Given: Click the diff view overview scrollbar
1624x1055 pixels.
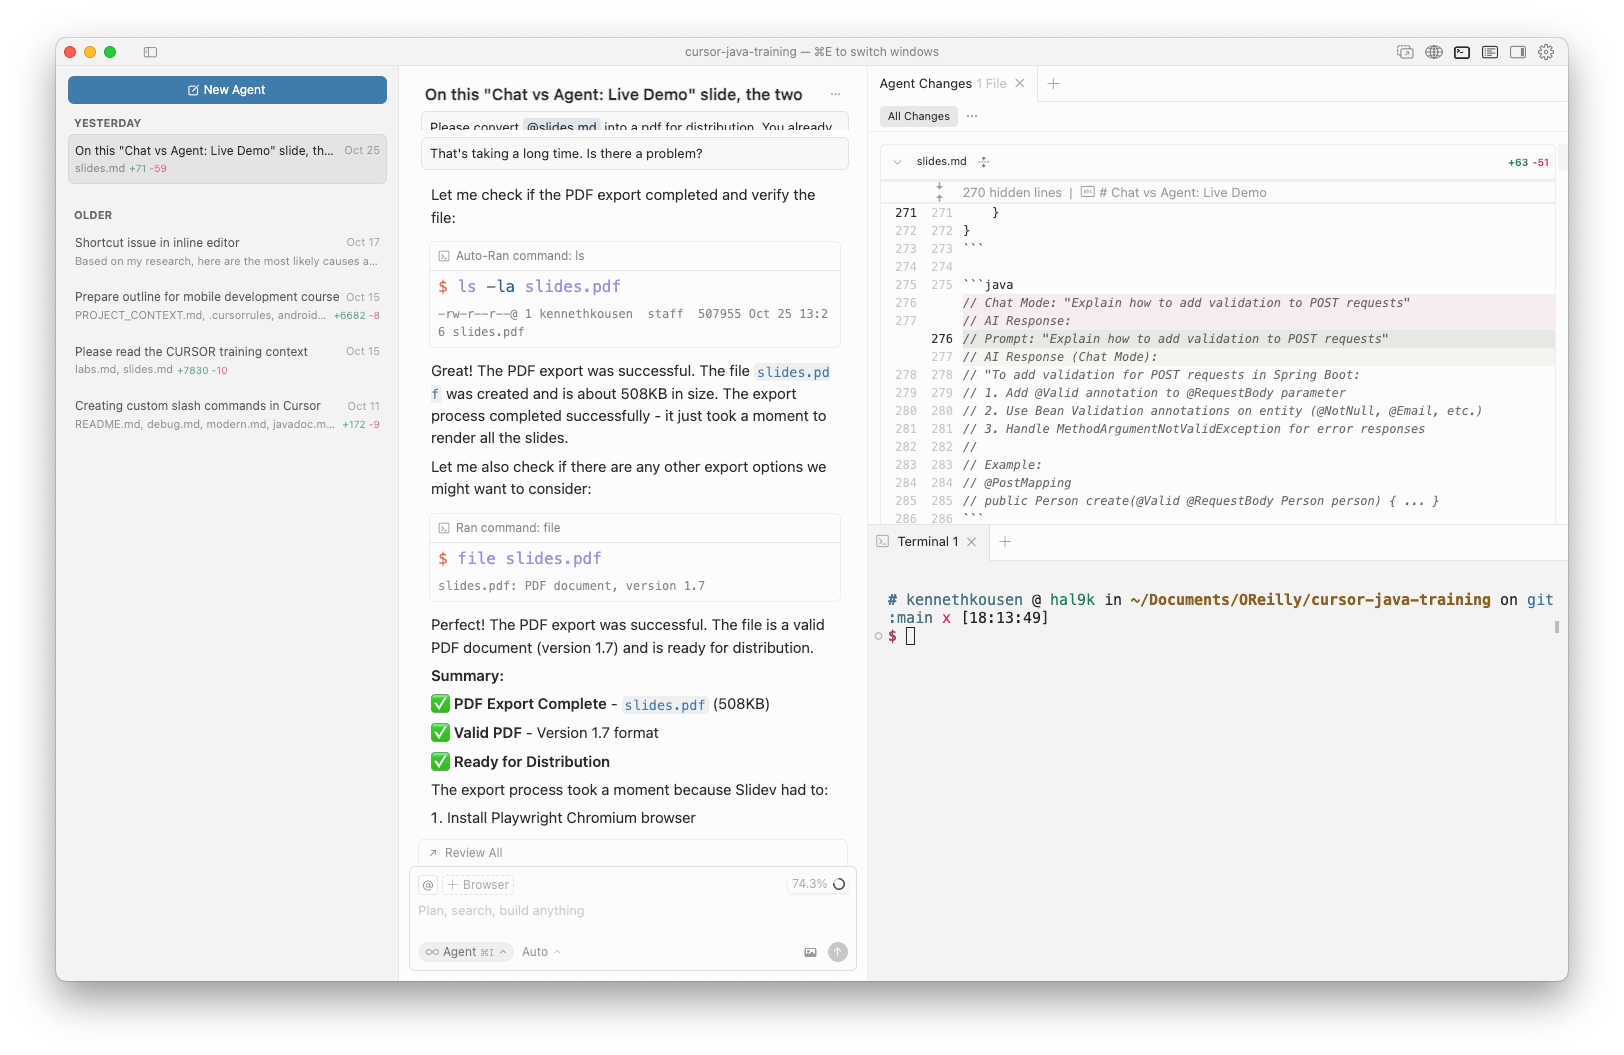Looking at the screenshot, I should [1561, 157].
